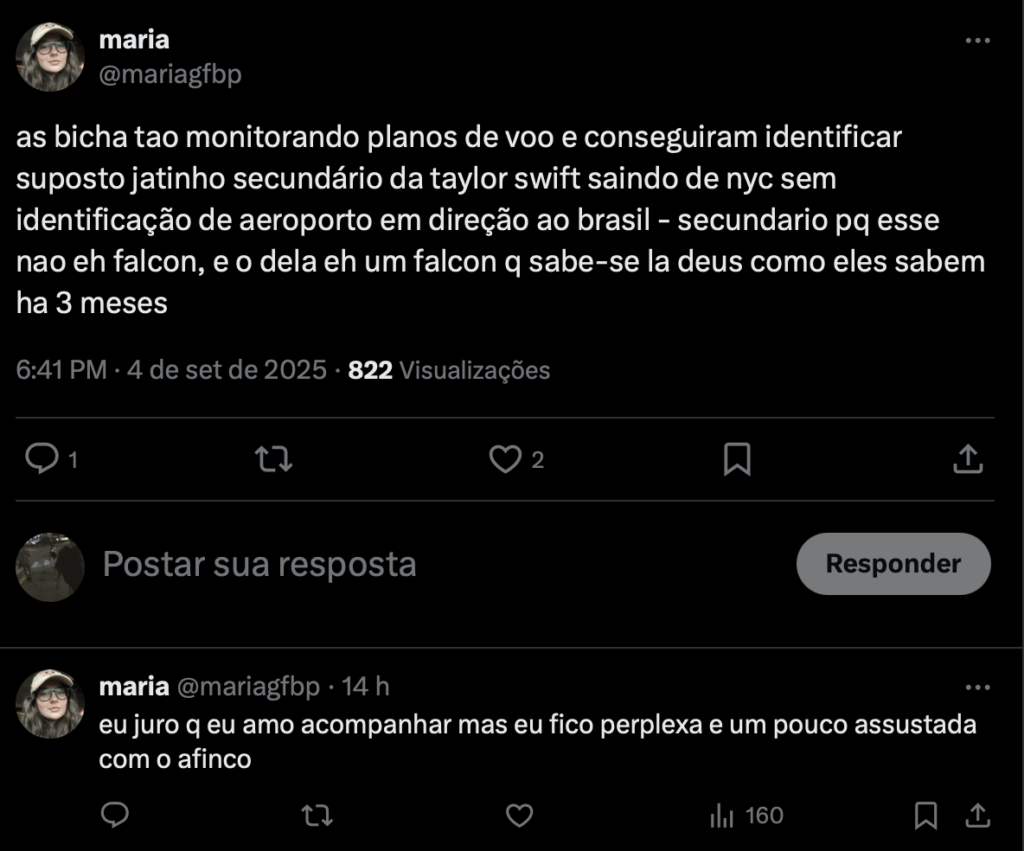Open the more options menu on the reply
1024x851 pixels.
point(977,685)
